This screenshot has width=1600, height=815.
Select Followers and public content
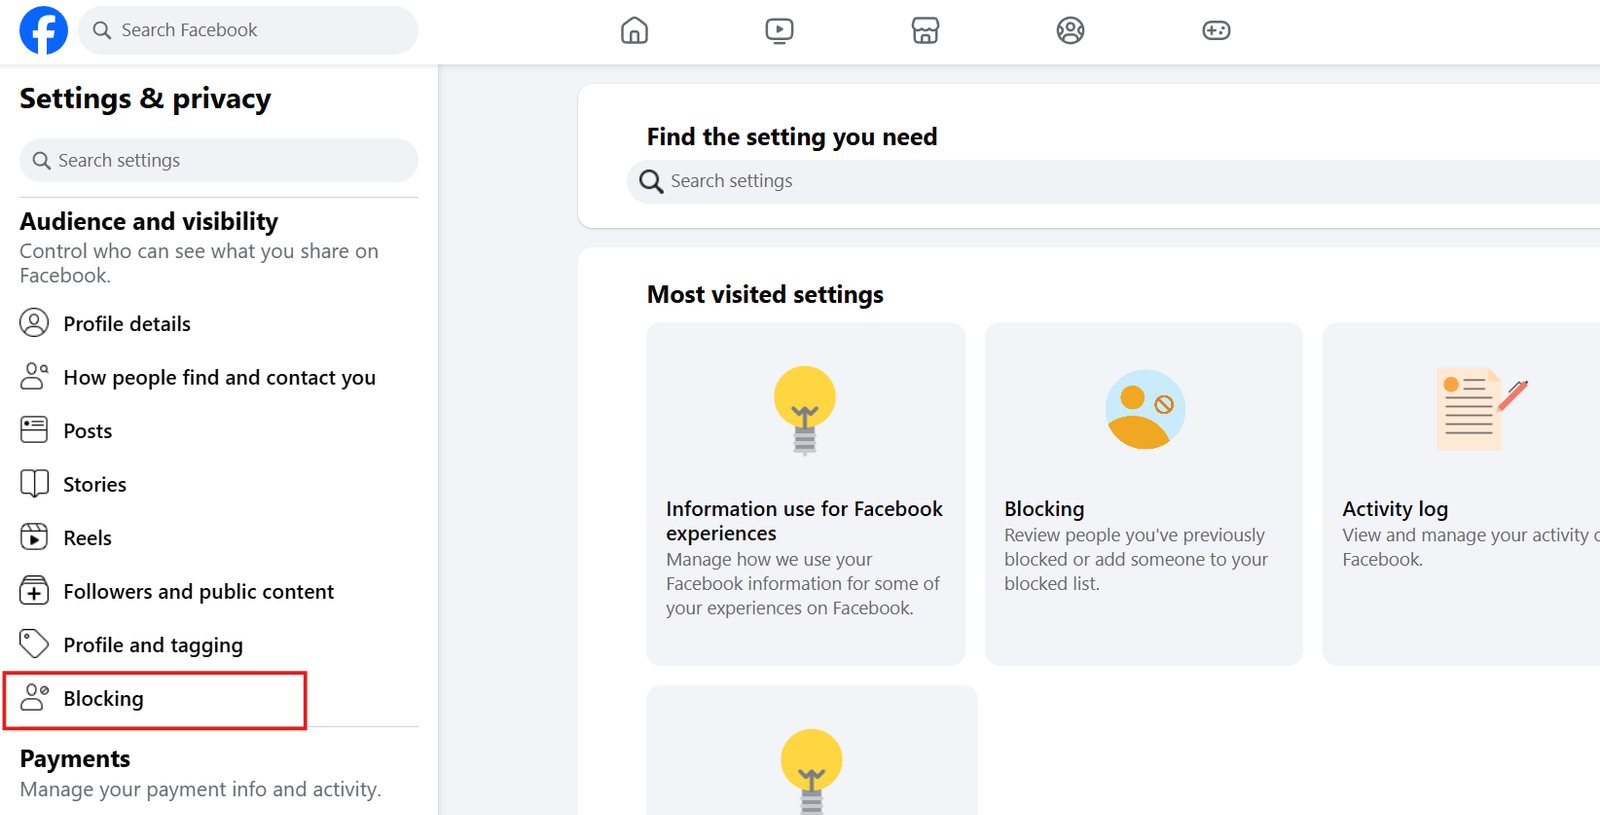coord(198,592)
